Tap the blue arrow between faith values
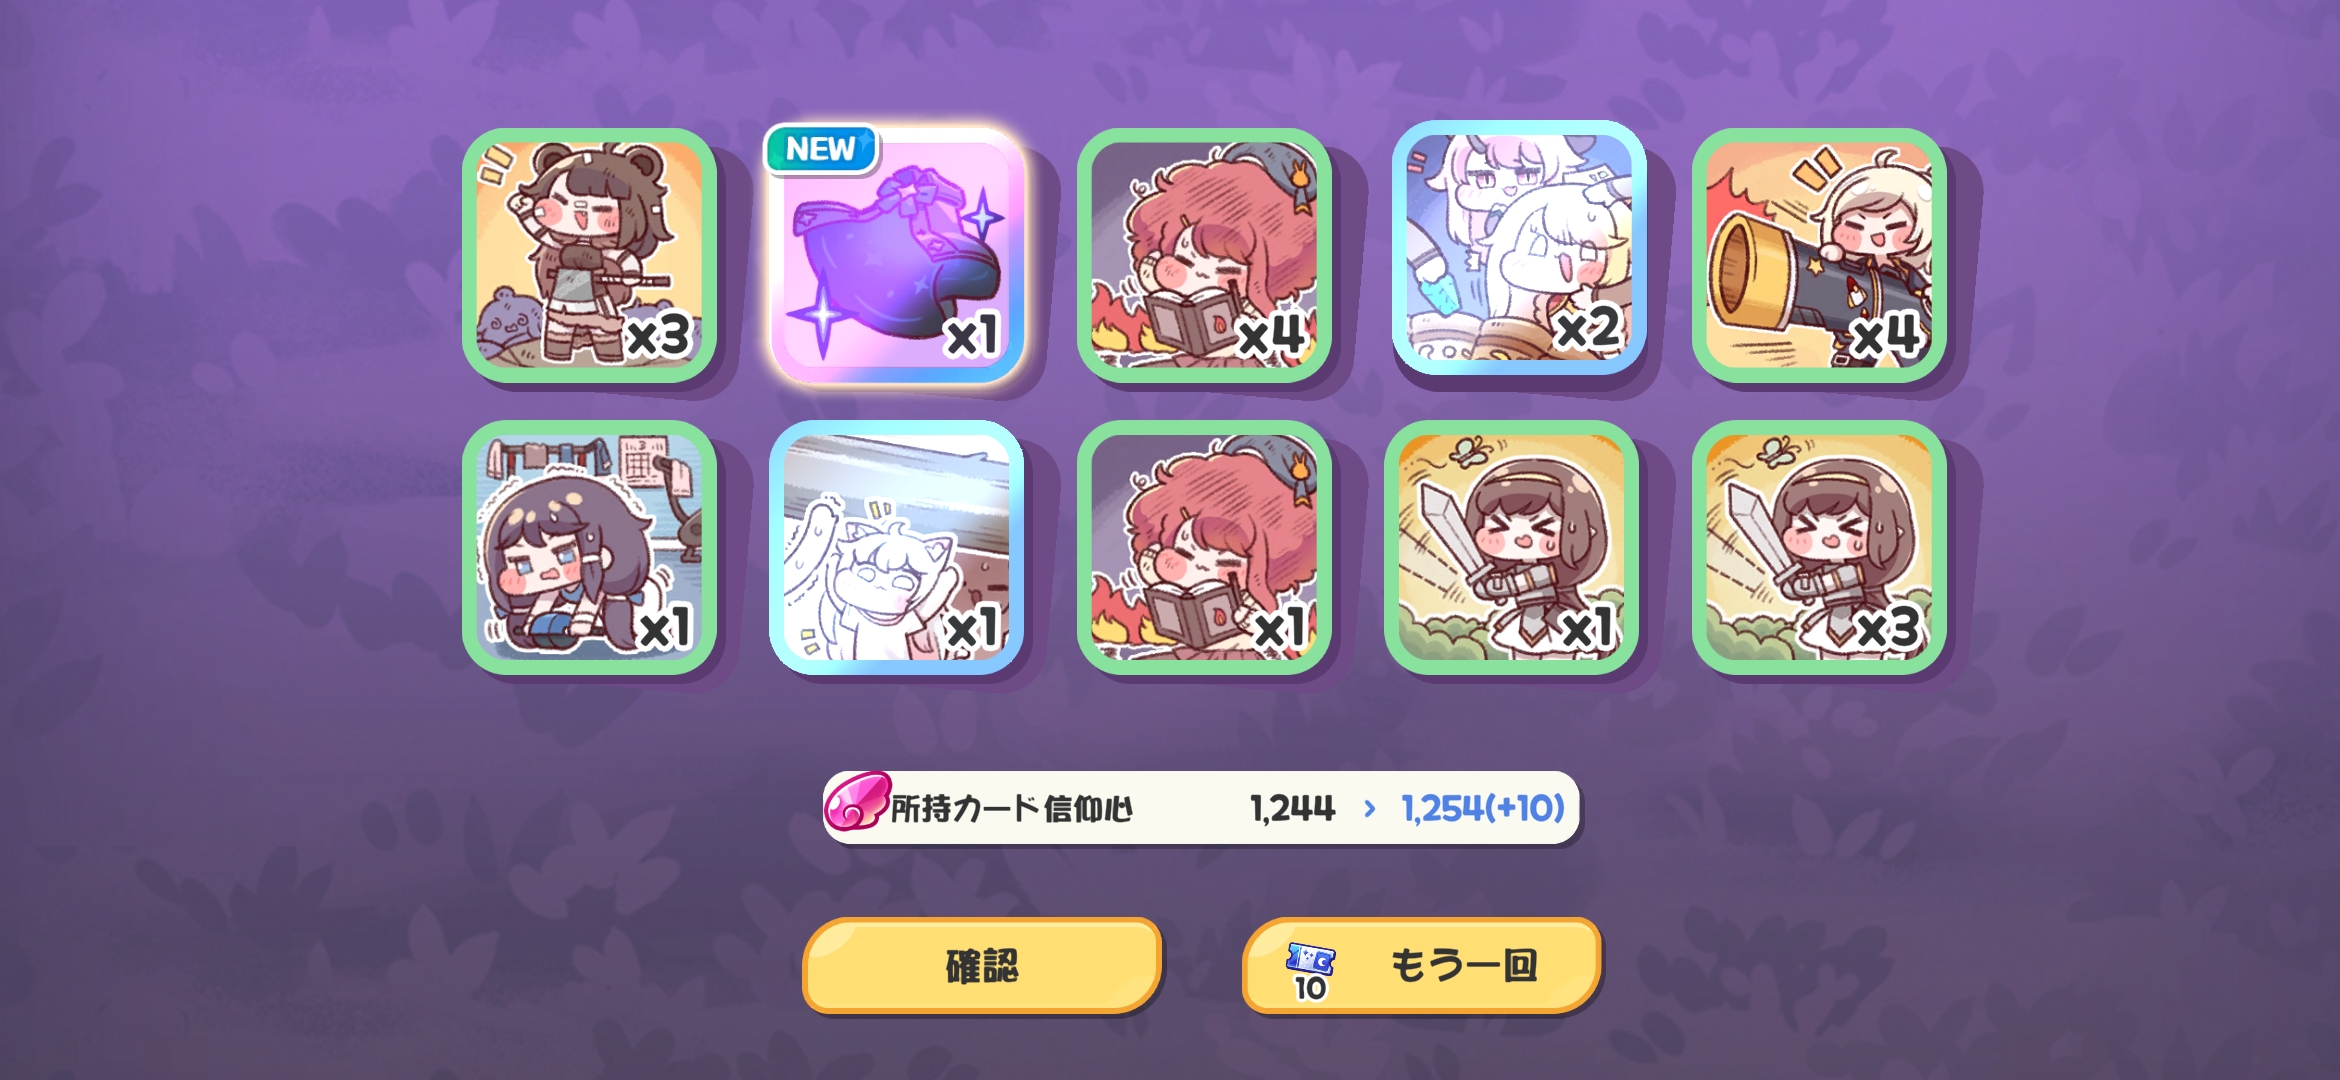Viewport: 2340px width, 1080px height. 1369,808
